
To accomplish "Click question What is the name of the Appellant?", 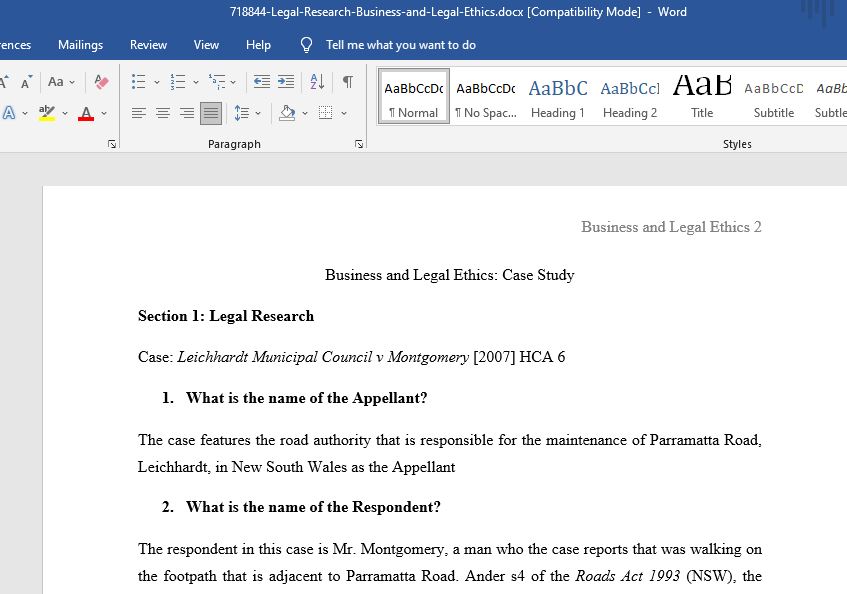I will coord(306,398).
